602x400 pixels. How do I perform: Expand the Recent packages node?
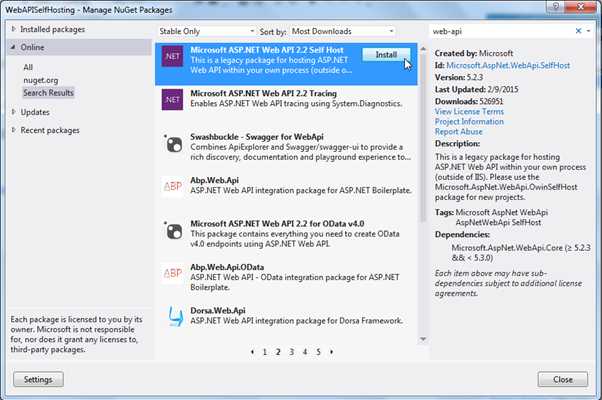pyautogui.click(x=13, y=130)
